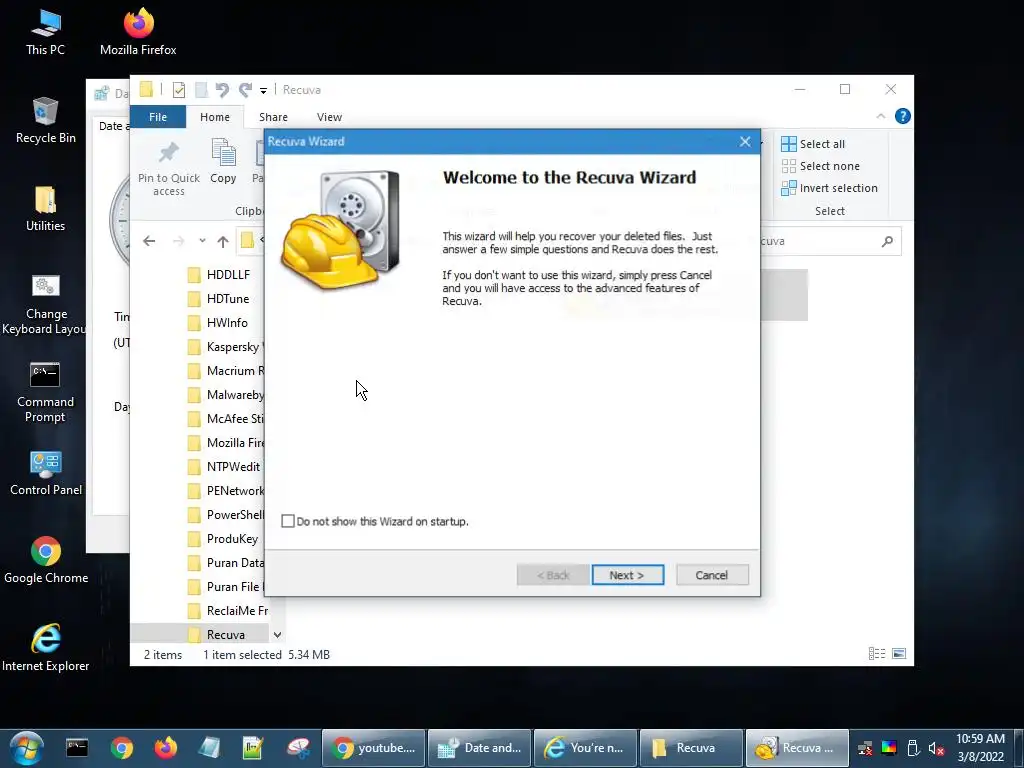Open recent locations dropdown arrow in Explorer

click(202, 242)
